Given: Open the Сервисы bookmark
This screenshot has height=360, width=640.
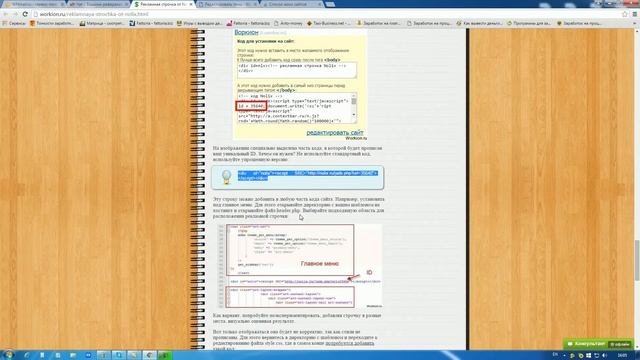Looking at the screenshot, I should pyautogui.click(x=14, y=23).
